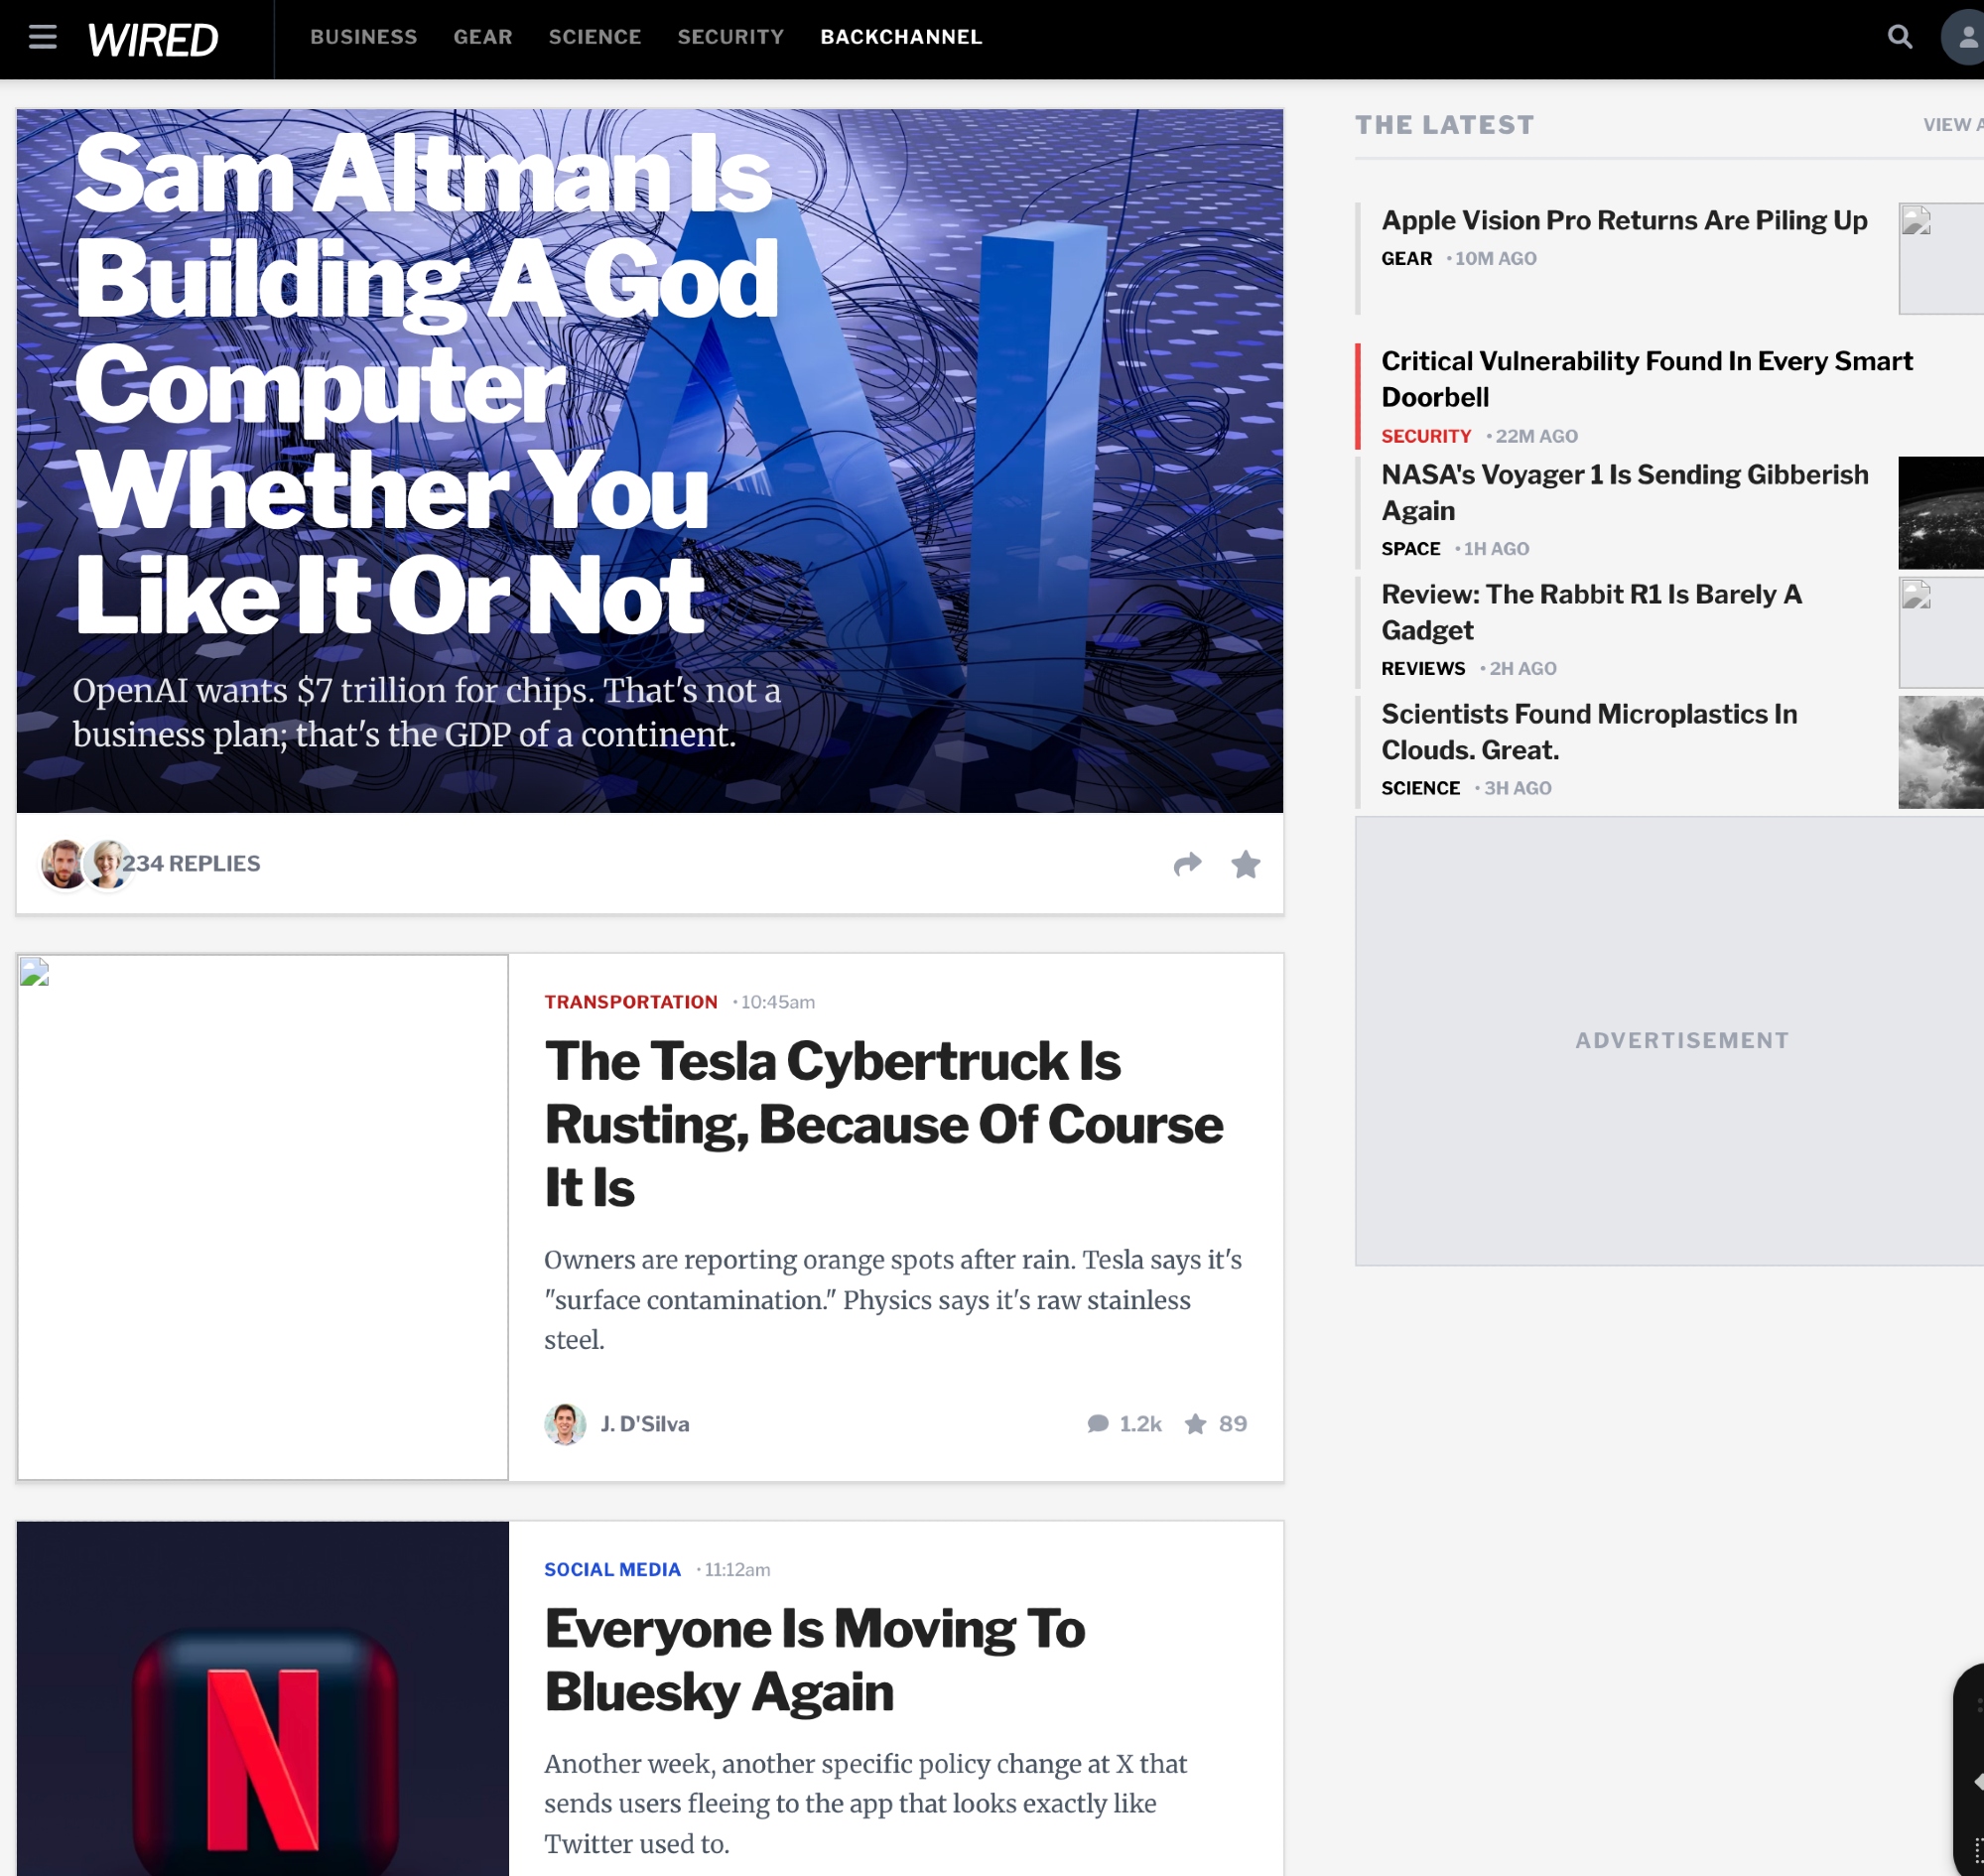Open the Apple Vision Pro Returns headline
Viewport: 1984px width, 1876px height.
point(1623,220)
